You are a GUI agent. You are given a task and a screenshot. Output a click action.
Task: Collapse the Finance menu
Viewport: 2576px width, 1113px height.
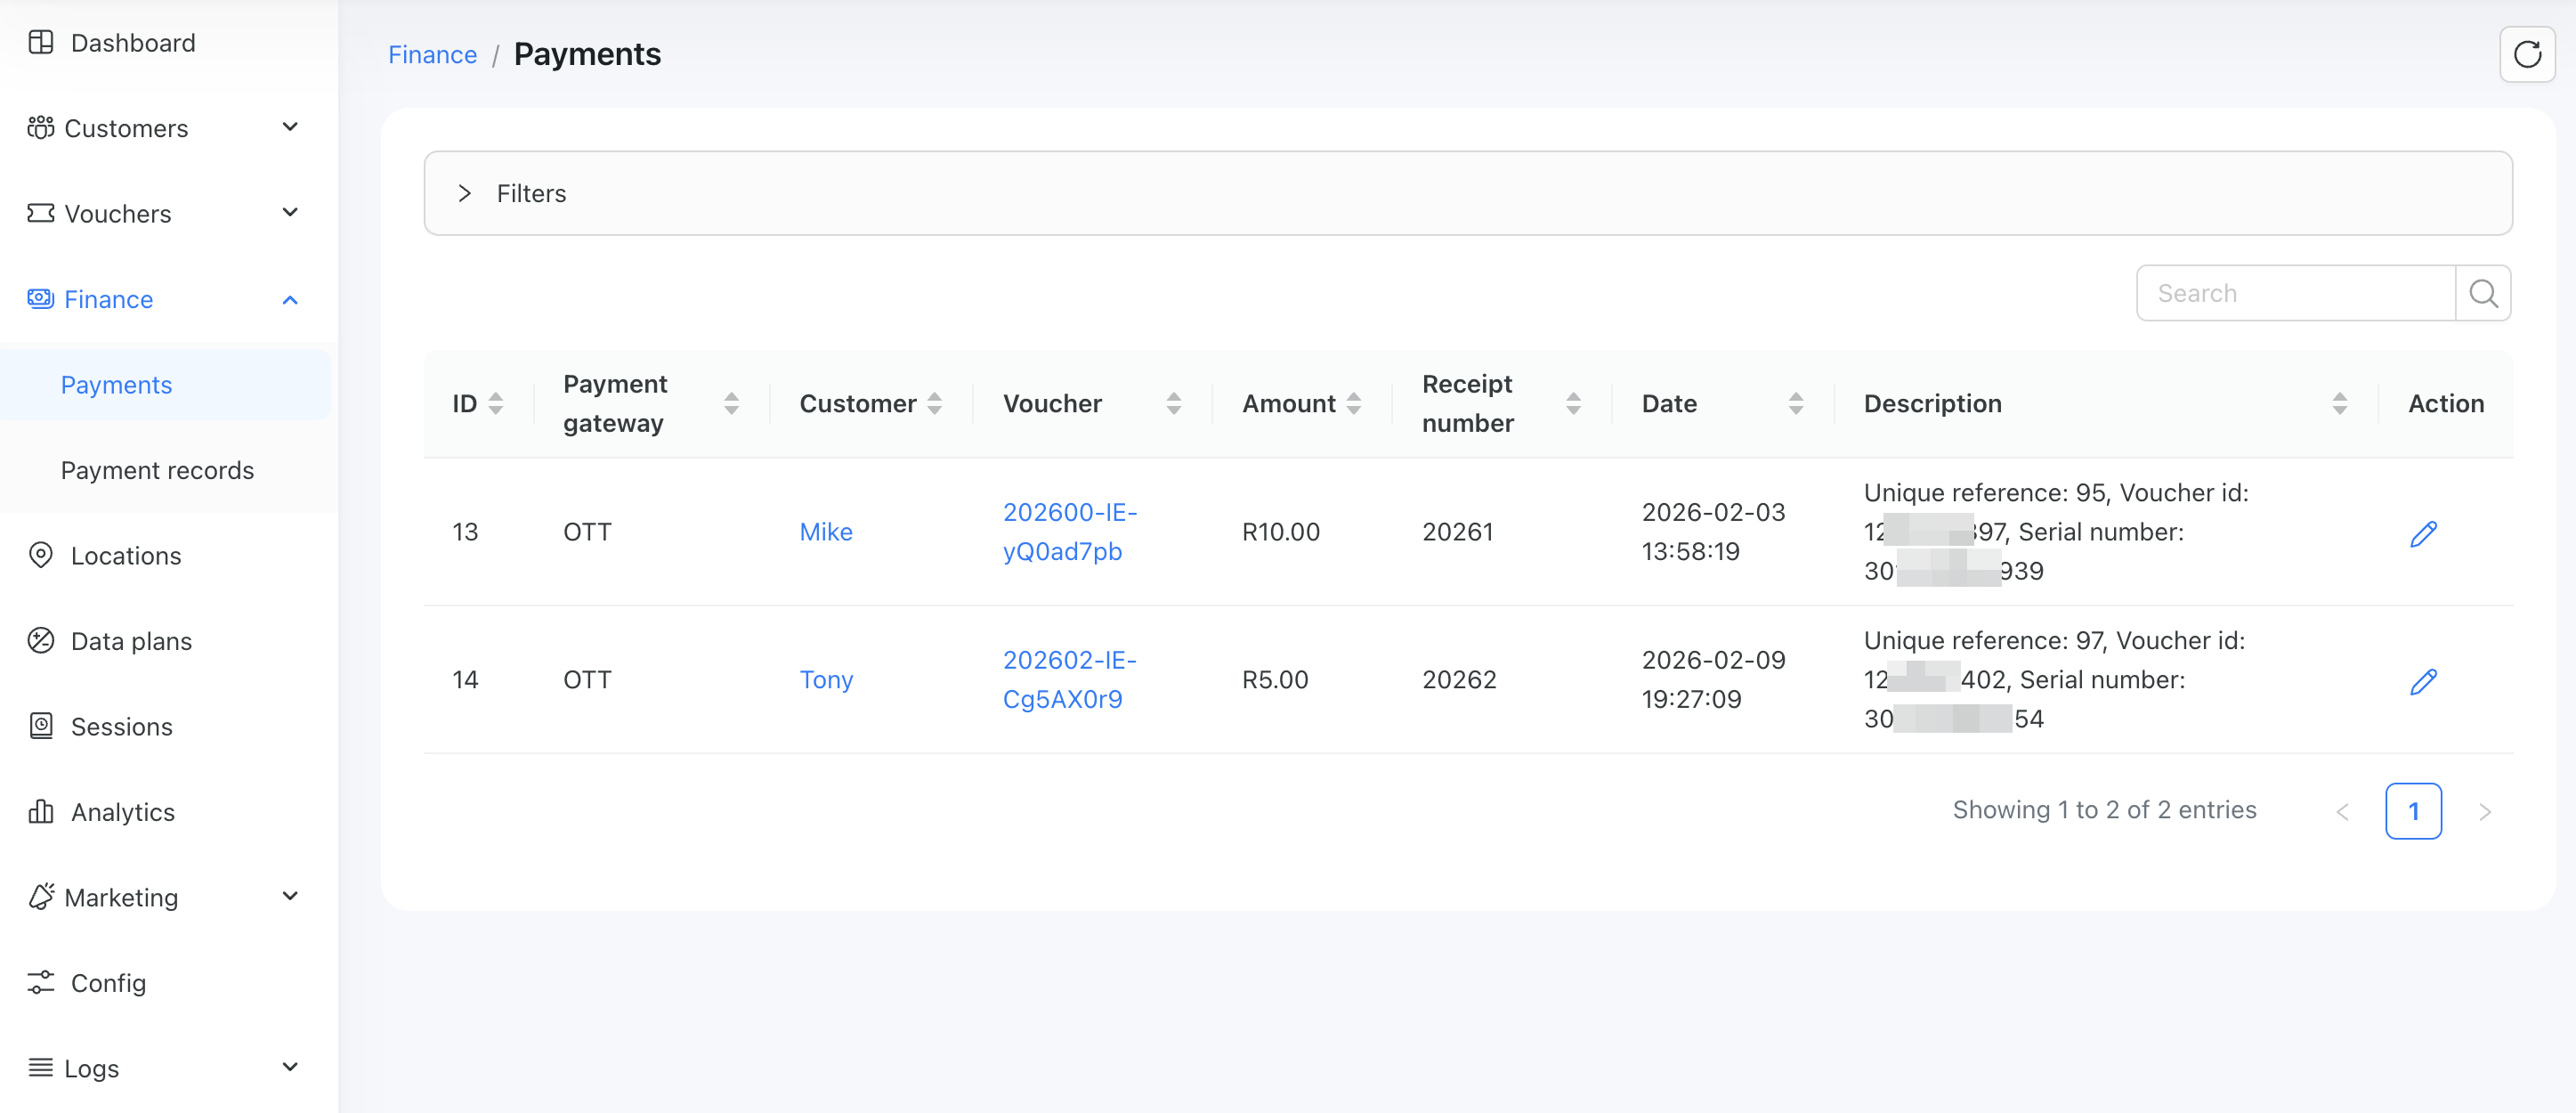[290, 299]
